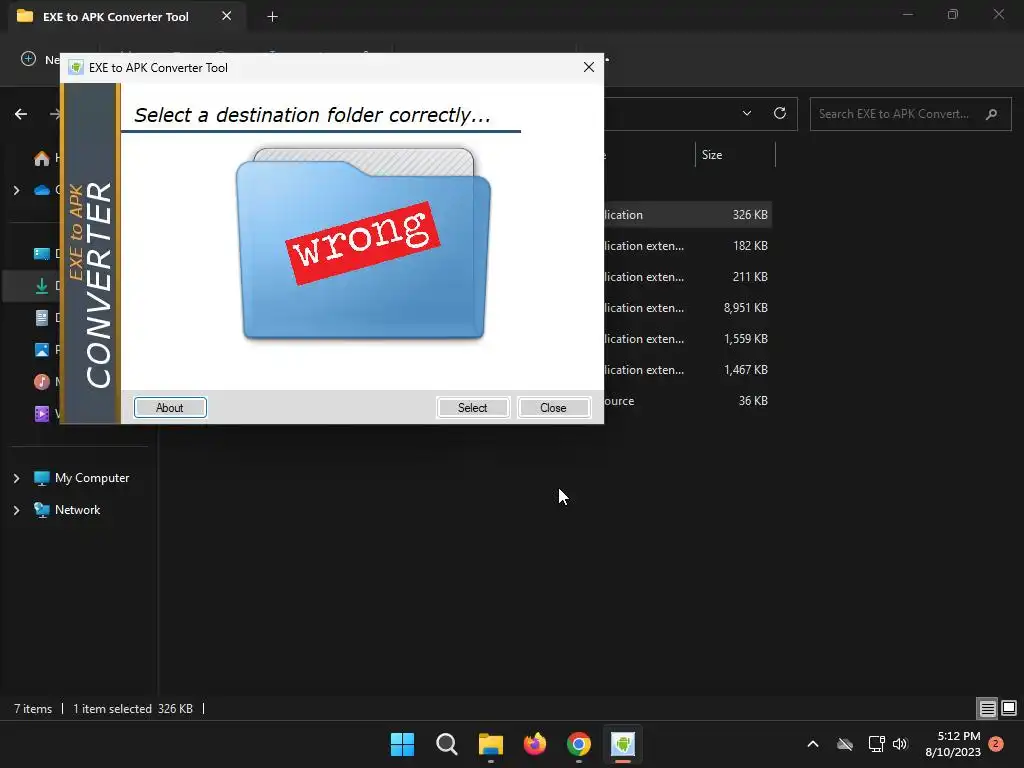The width and height of the screenshot is (1024, 768).
Task: Click the New plus icon in Explorer toolbar
Action: pos(28,59)
